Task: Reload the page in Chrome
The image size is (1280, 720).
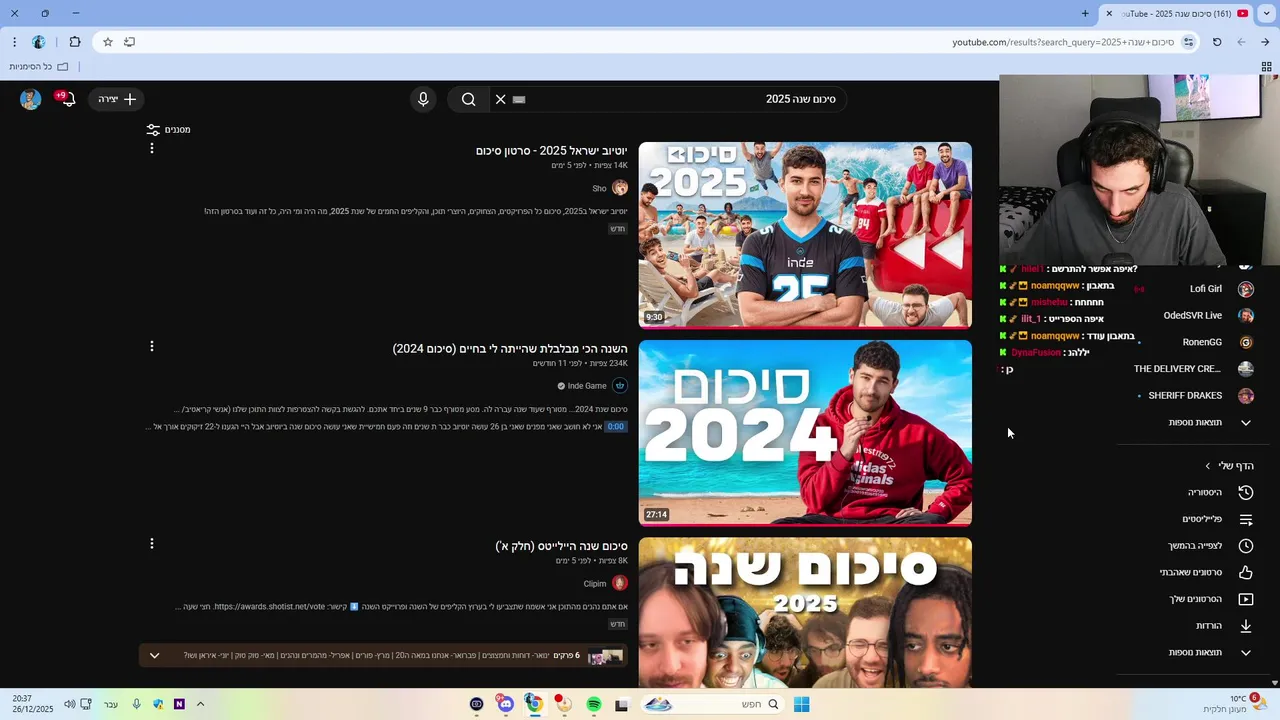Action: (x=1217, y=42)
